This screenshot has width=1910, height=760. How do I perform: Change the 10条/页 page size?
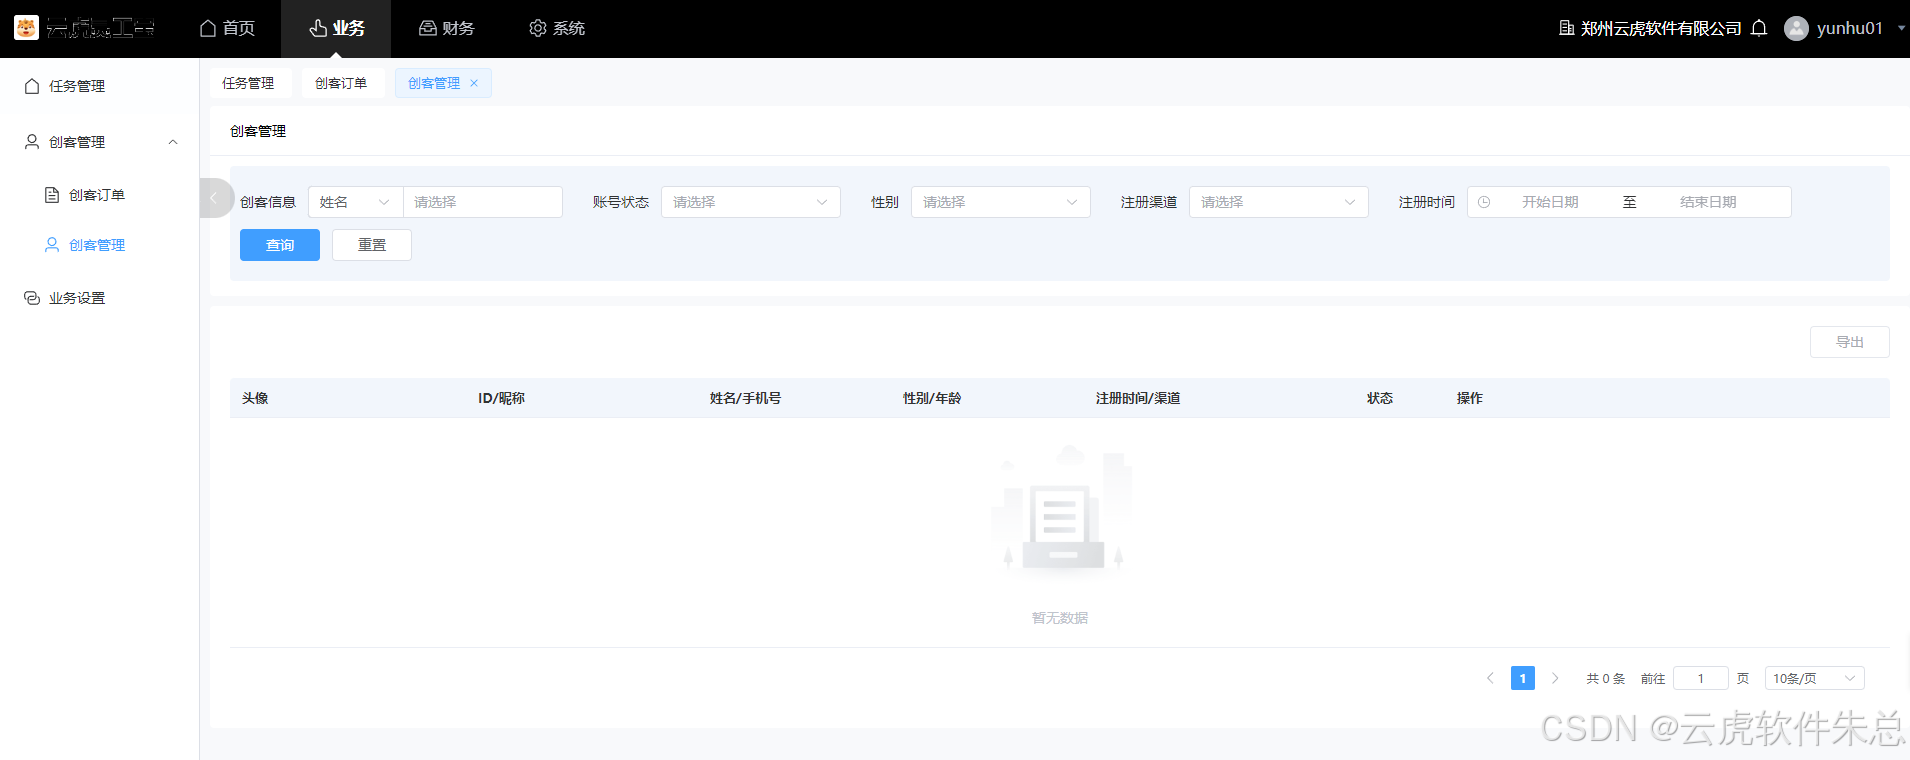point(1814,678)
